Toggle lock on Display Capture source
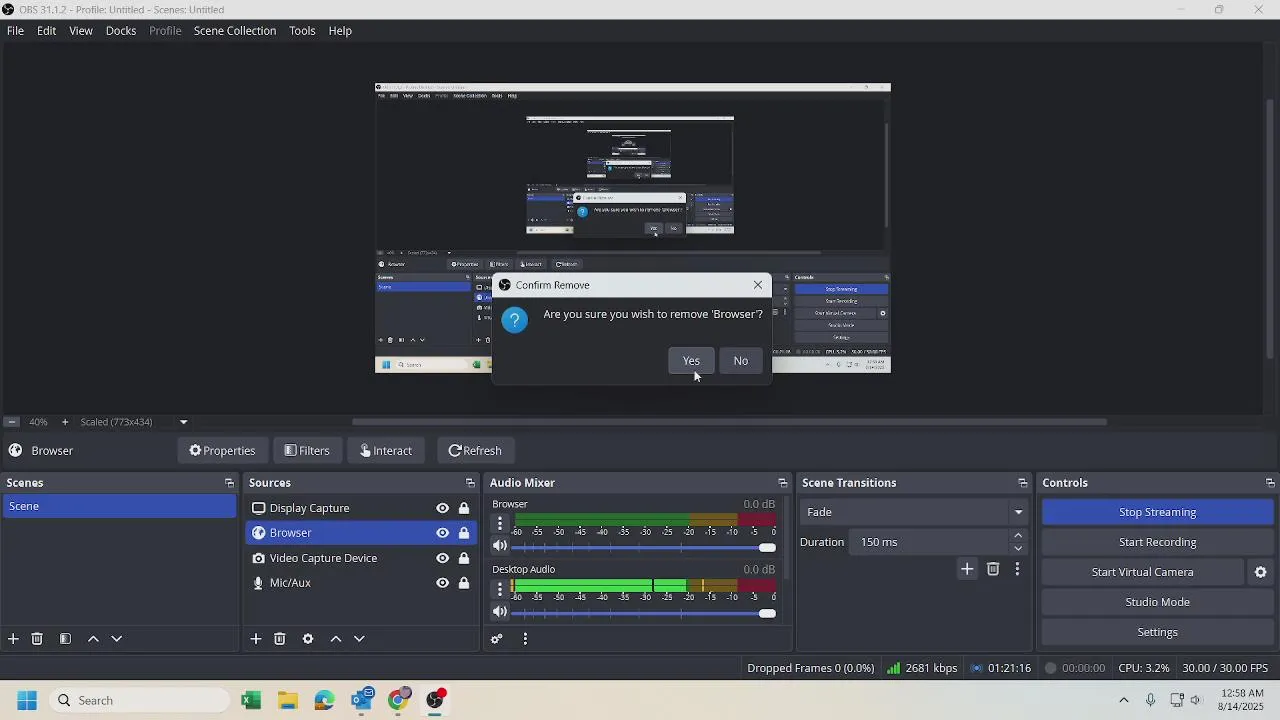Image resolution: width=1280 pixels, height=720 pixels. click(x=464, y=508)
